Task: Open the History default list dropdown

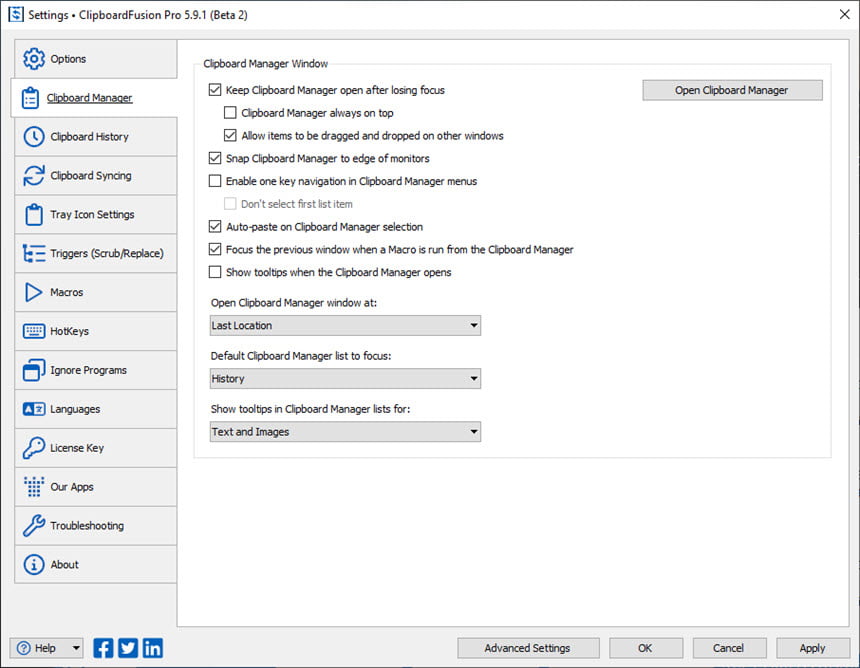Action: click(346, 378)
